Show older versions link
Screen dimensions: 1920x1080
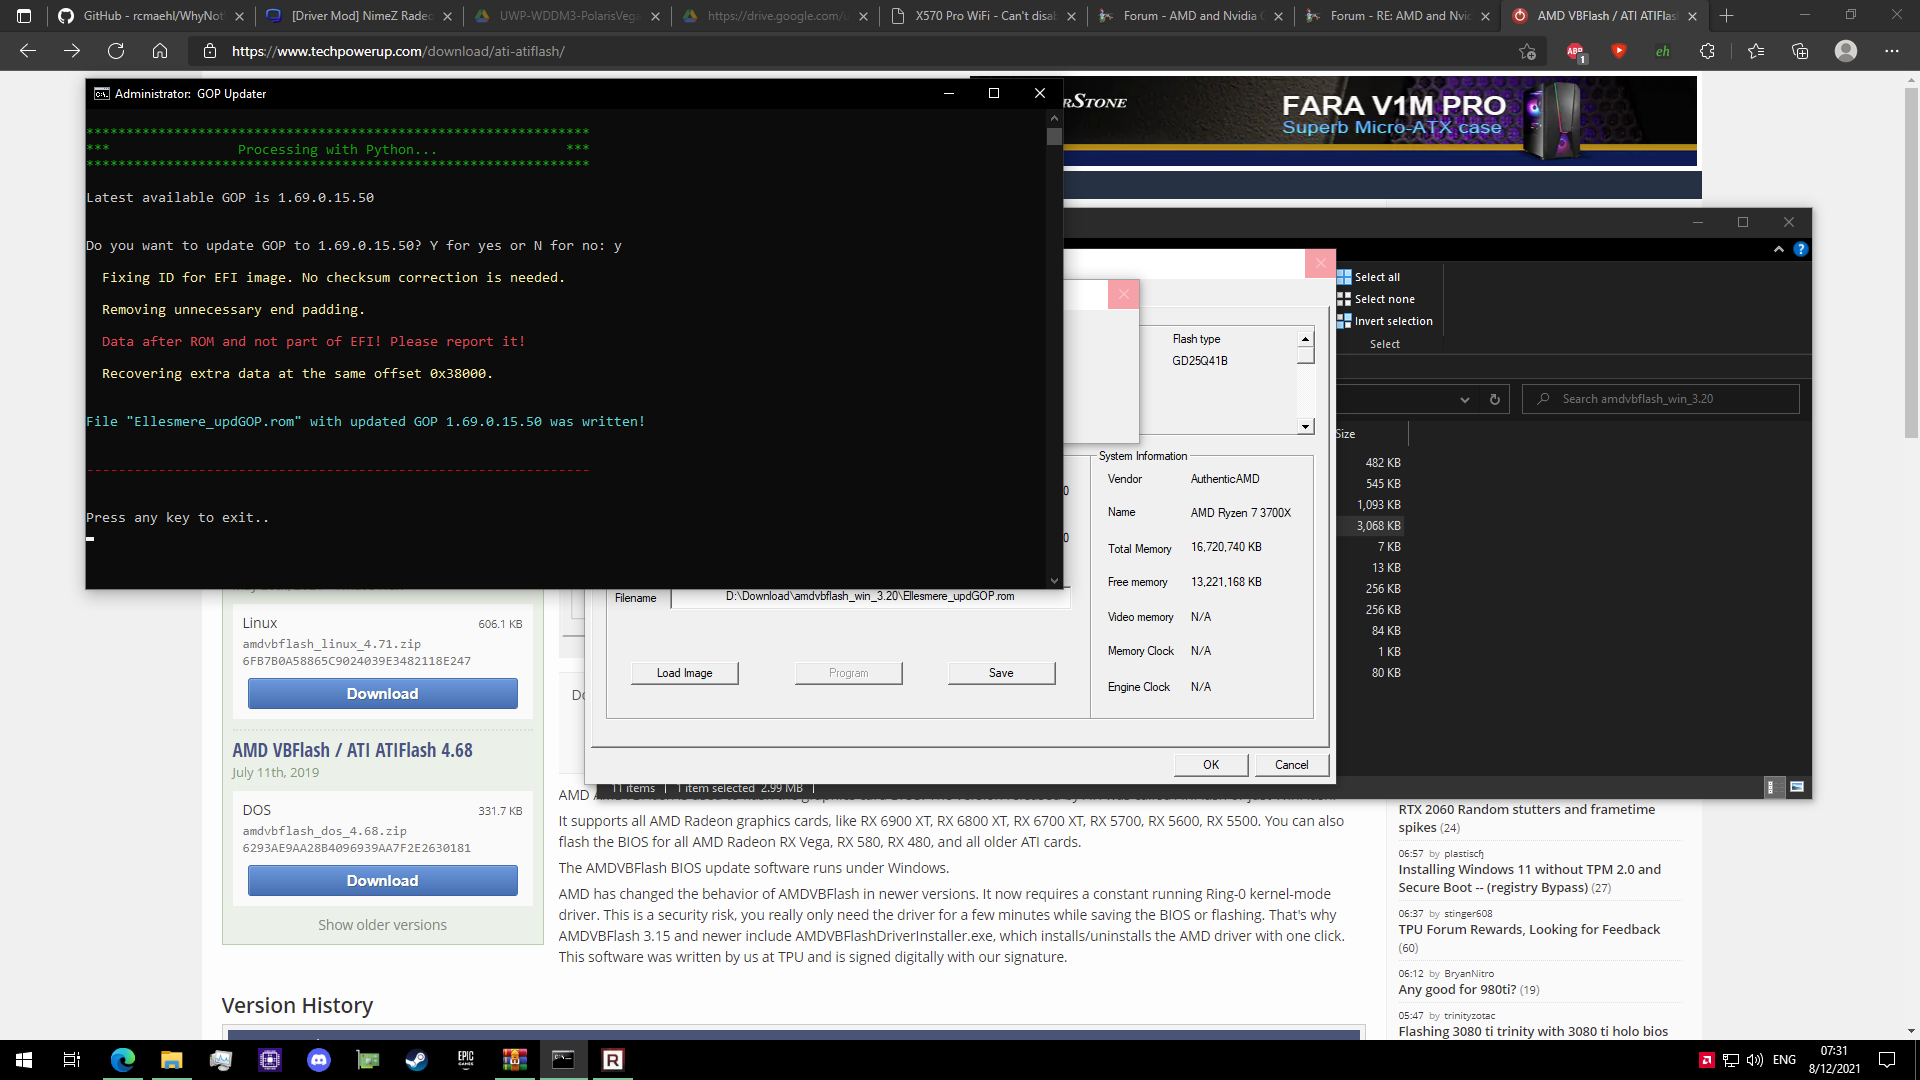pos(383,925)
